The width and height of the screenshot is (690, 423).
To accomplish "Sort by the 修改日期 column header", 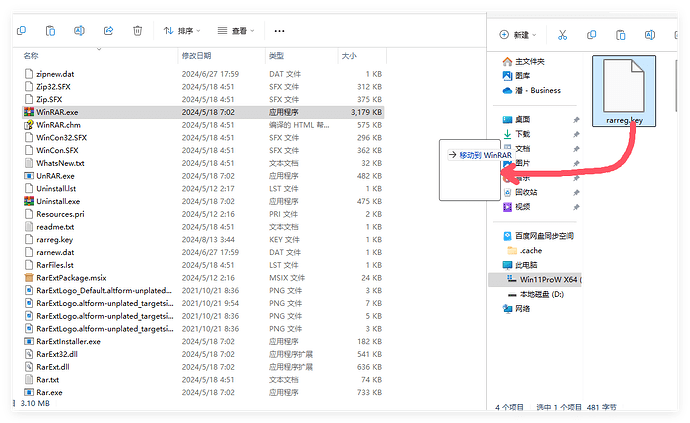I will (196, 55).
